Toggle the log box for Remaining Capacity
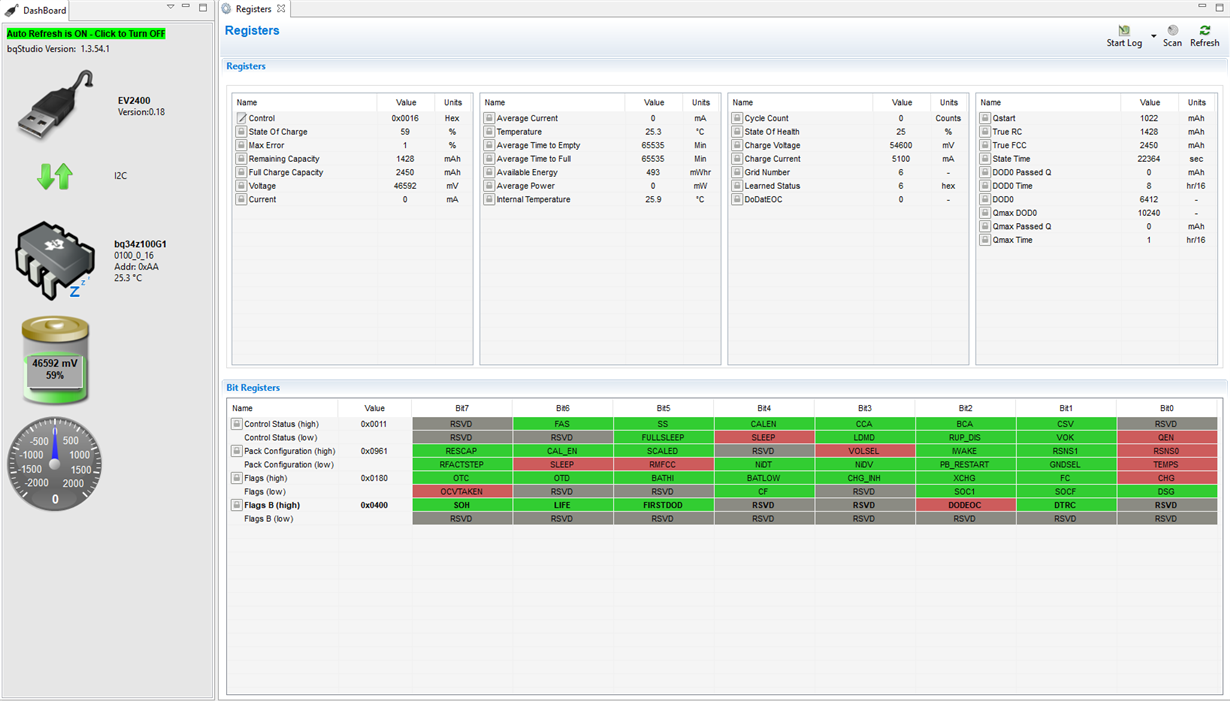1230x701 pixels. click(241, 159)
